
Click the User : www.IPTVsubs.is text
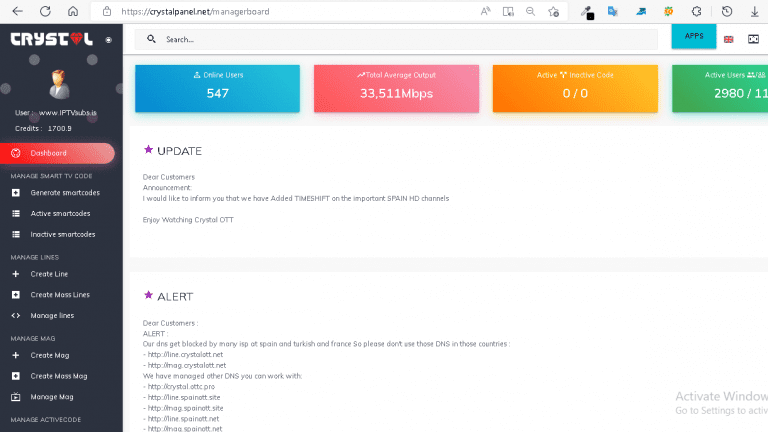click(55, 113)
